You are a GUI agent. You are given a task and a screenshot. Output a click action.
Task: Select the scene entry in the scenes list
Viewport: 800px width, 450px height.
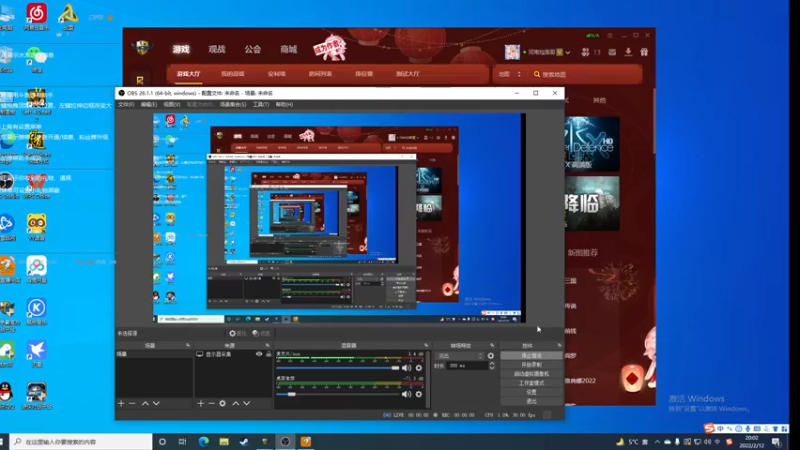[x=154, y=354]
